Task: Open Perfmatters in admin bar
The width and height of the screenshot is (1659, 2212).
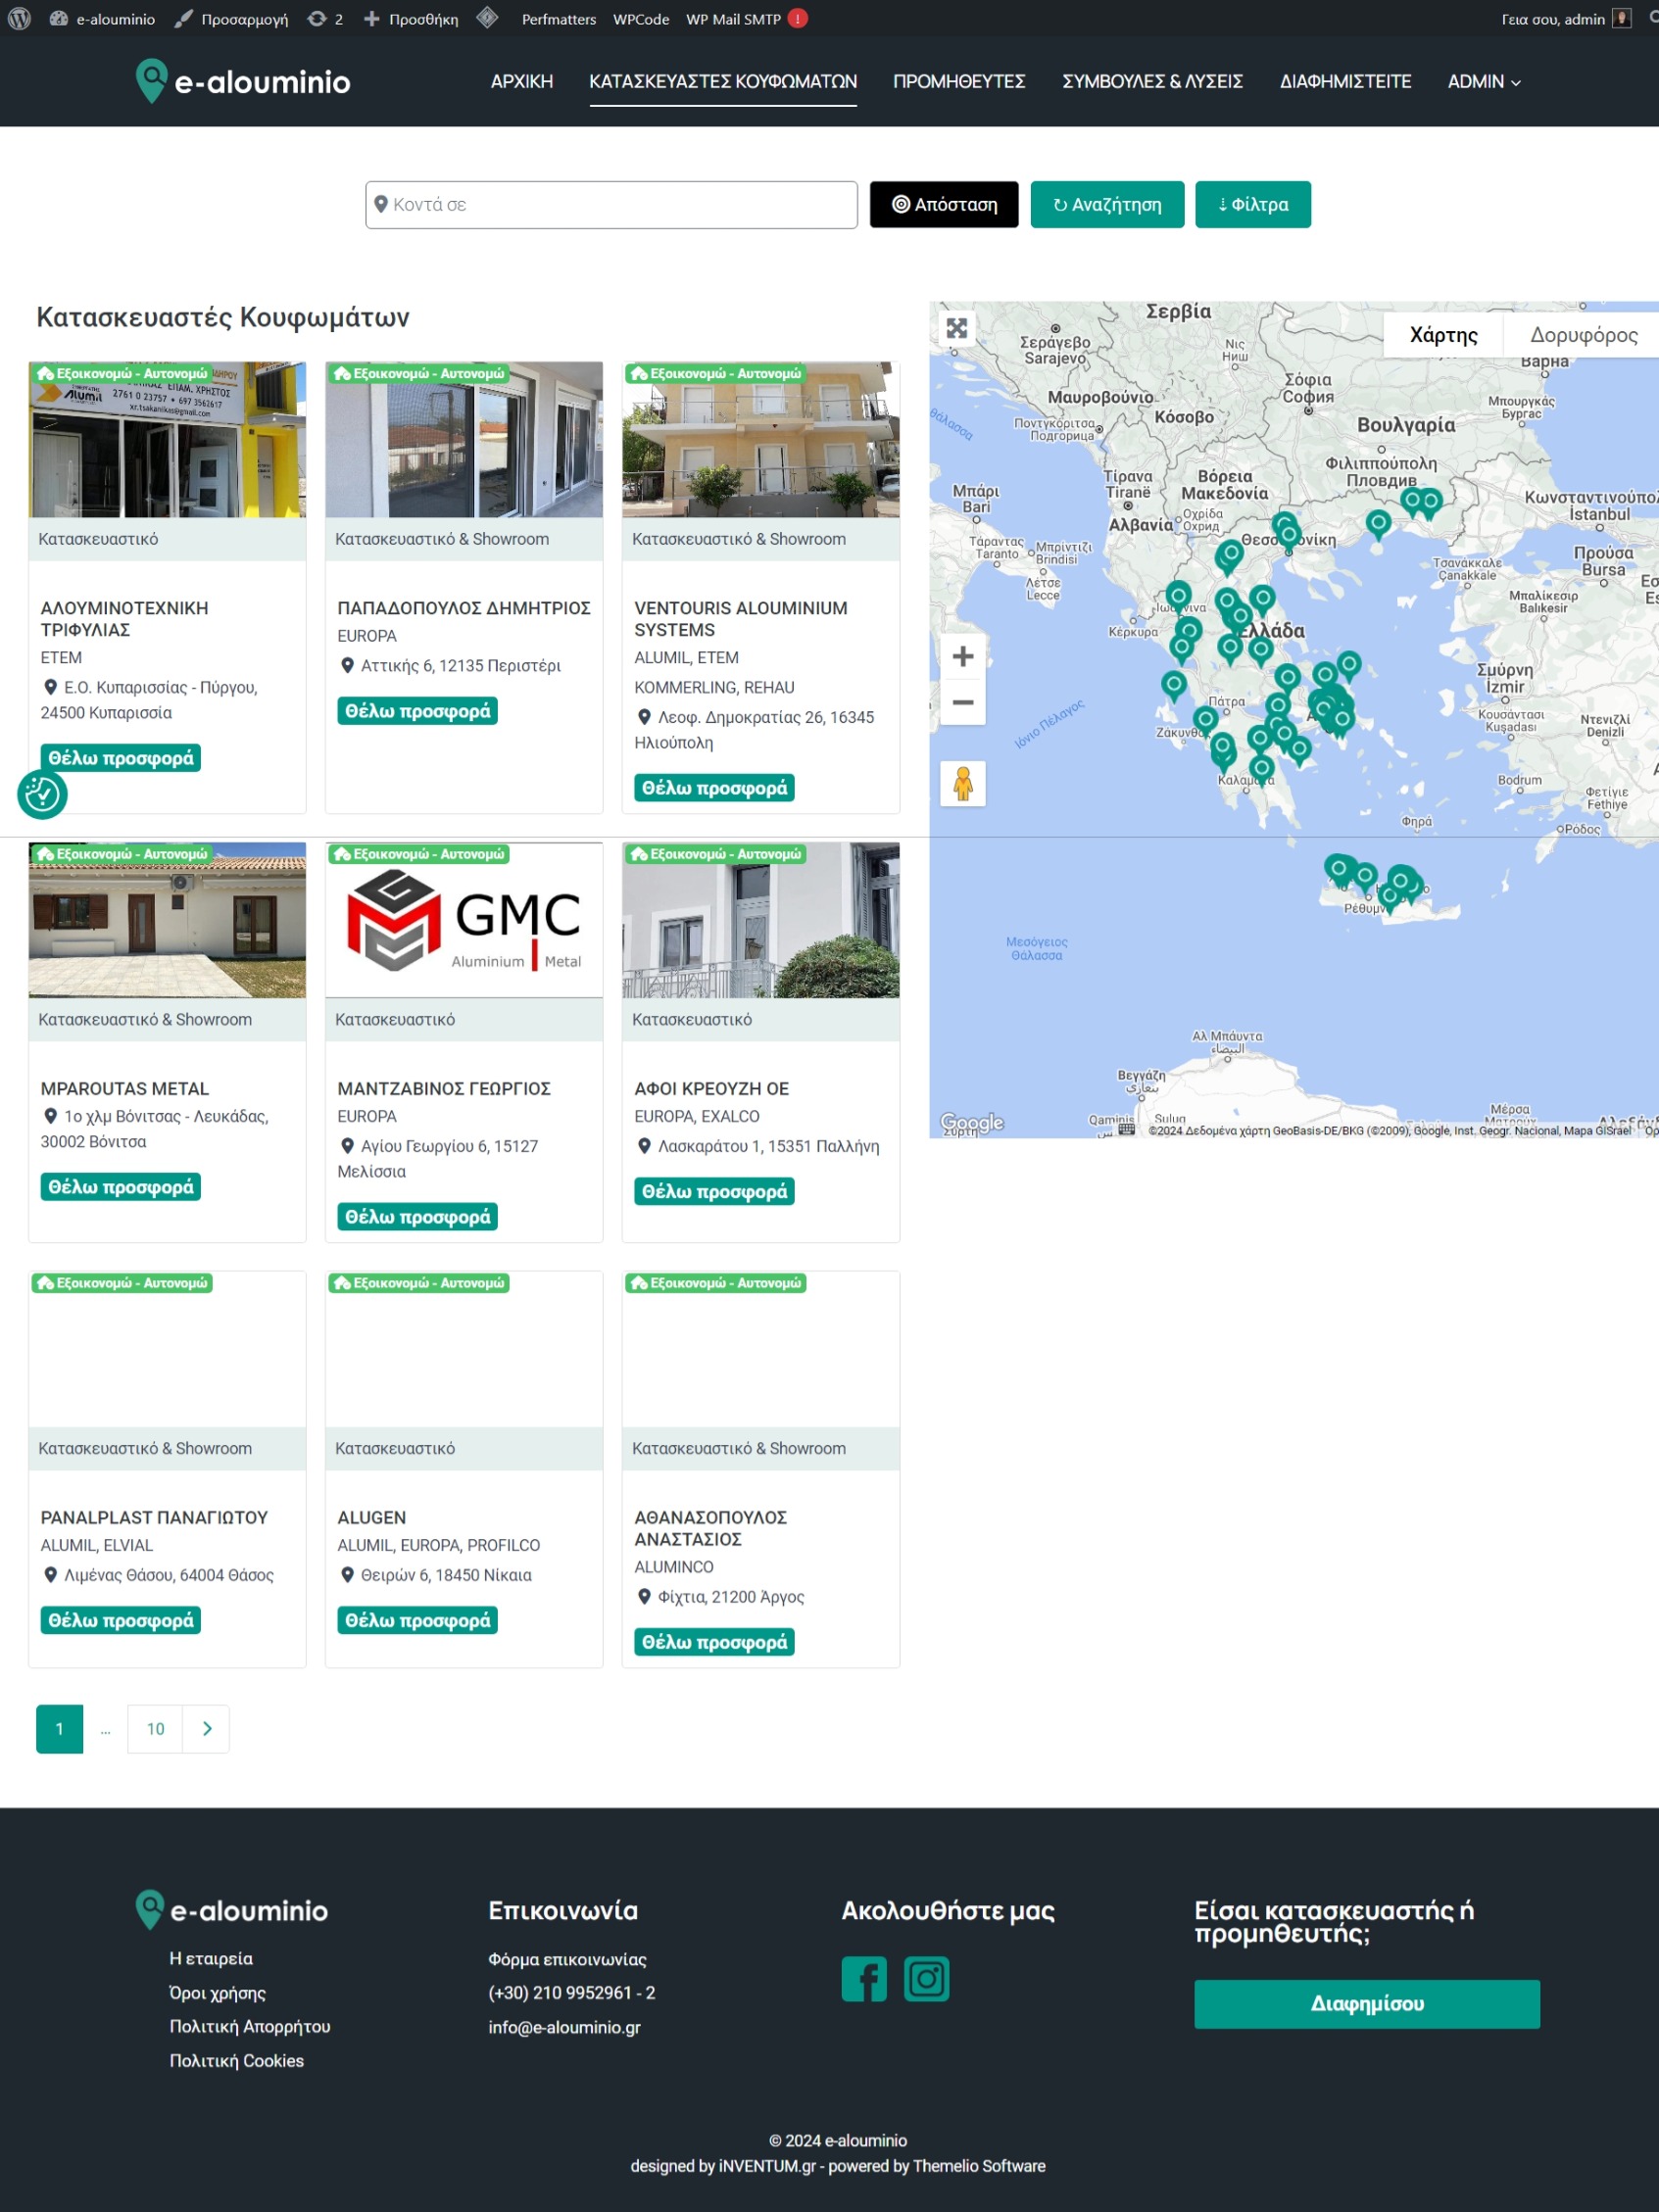Action: pyautogui.click(x=559, y=19)
